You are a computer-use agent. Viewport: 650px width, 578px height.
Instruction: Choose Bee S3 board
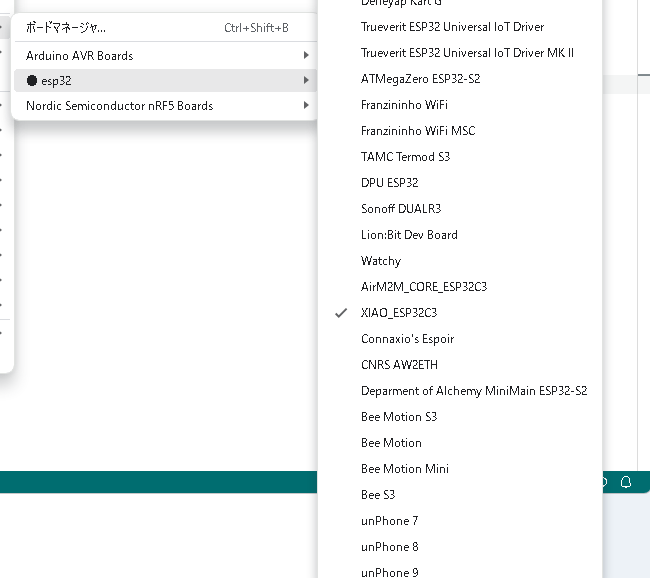(460, 495)
